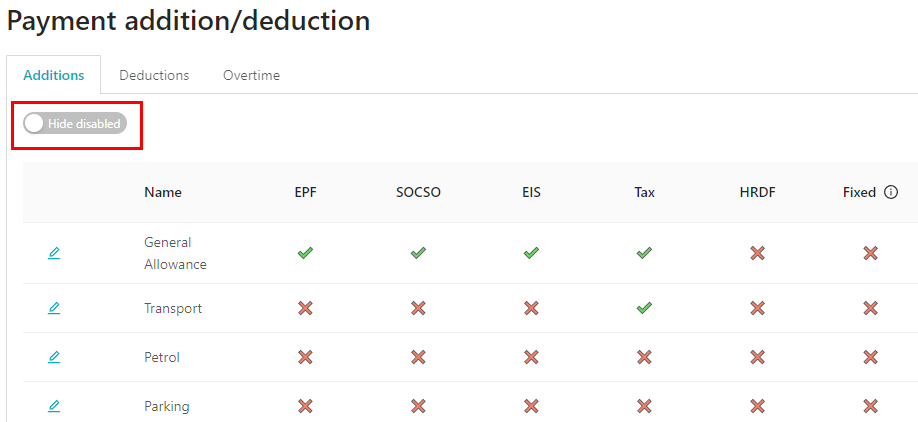
Task: Click the Parking row edit pencil
Action: tap(54, 406)
